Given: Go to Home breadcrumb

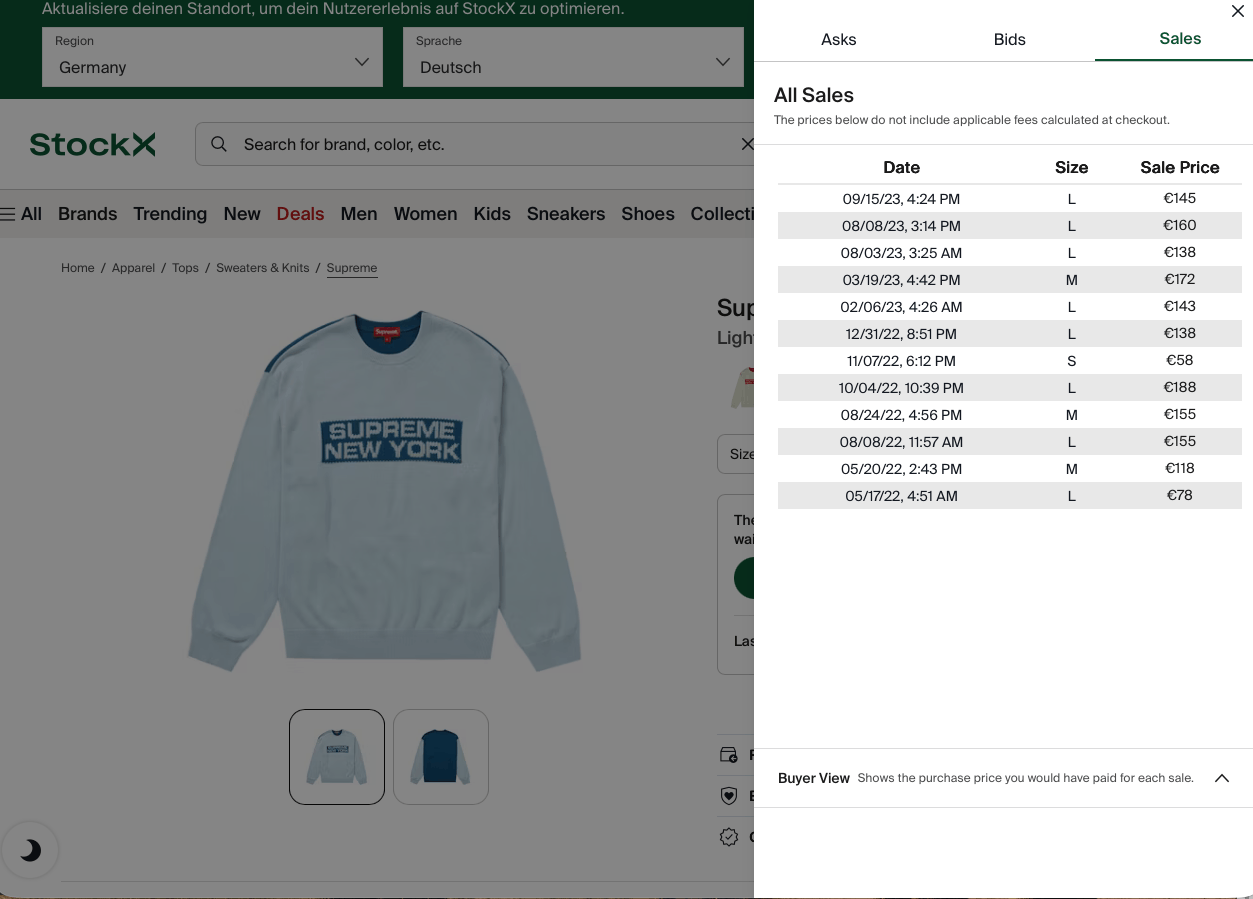Looking at the screenshot, I should click(x=77, y=268).
